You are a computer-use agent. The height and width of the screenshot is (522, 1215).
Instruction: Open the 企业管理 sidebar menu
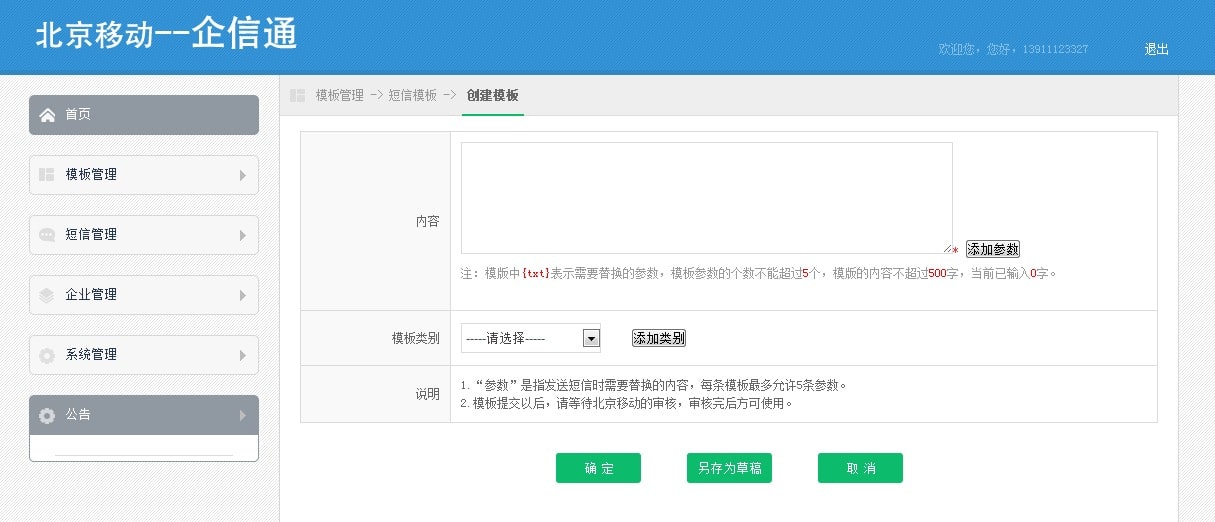point(144,295)
